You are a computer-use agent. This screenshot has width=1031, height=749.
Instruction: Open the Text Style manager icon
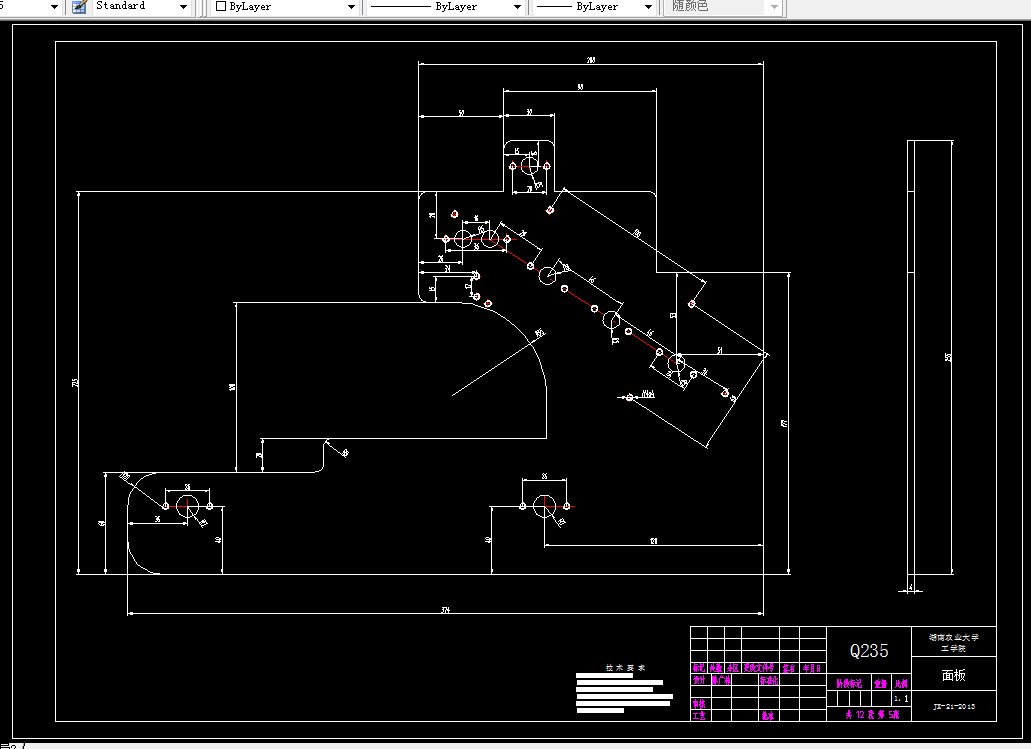point(80,7)
